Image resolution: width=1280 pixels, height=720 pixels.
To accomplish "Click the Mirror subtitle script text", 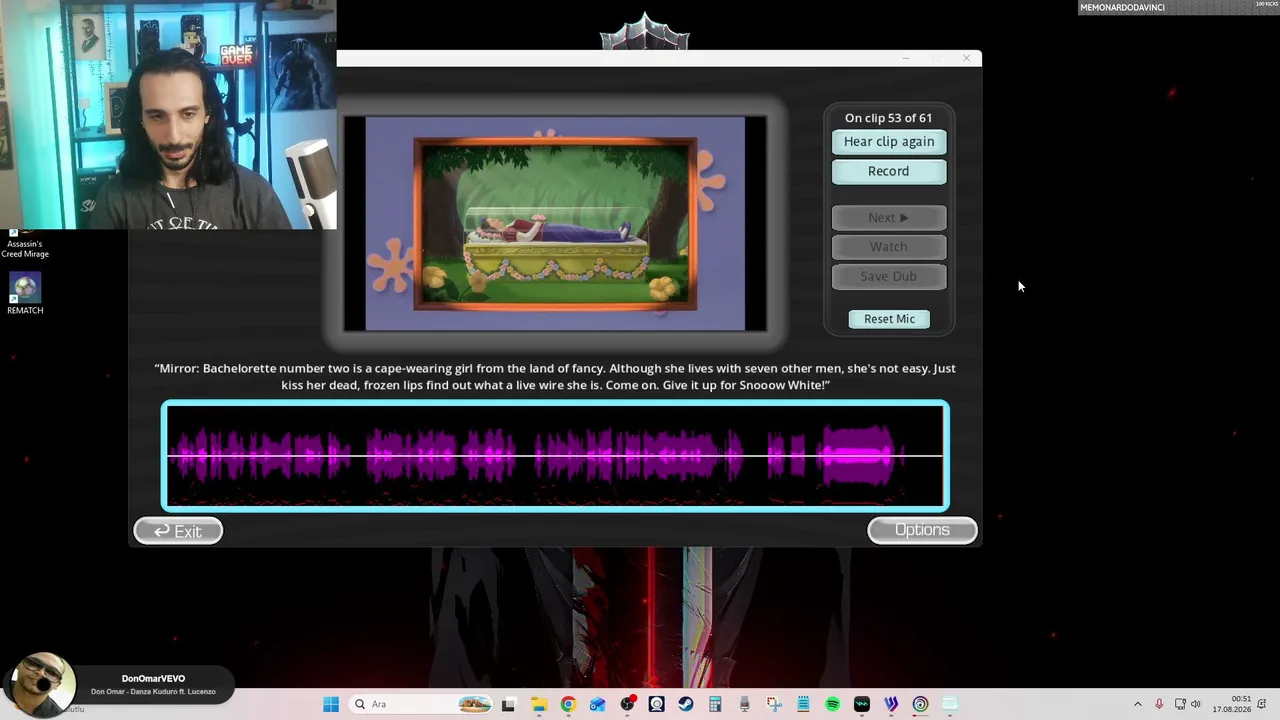I will [555, 377].
